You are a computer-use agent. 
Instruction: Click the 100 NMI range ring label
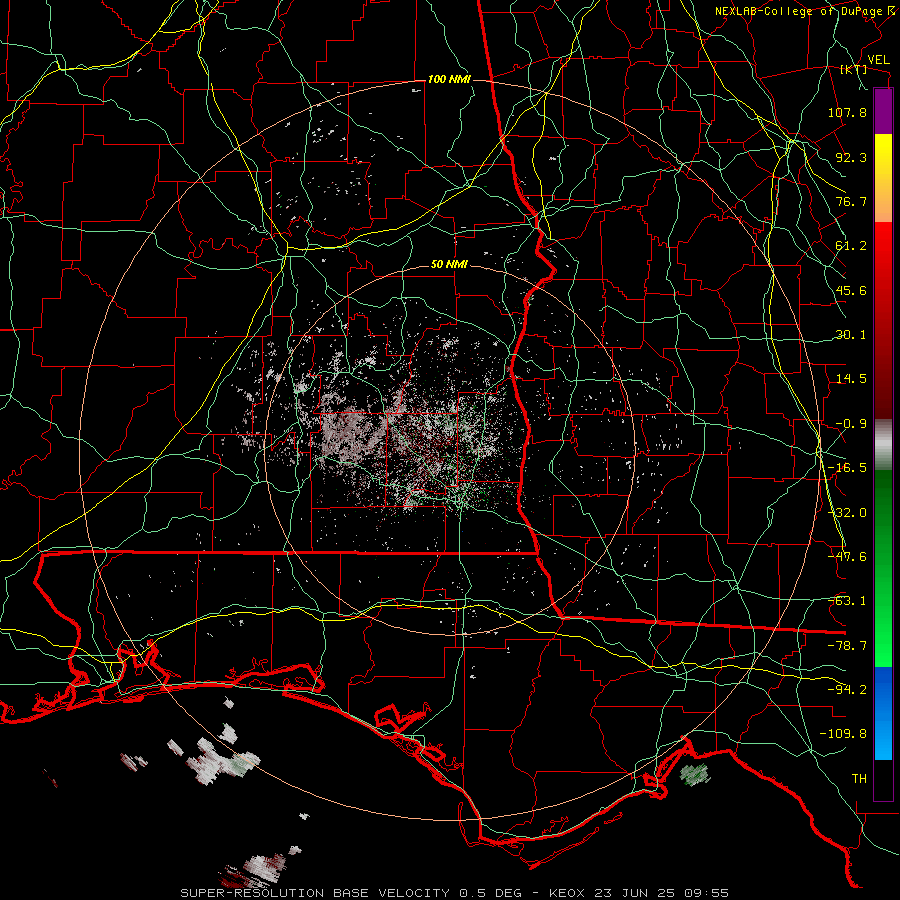(x=449, y=79)
